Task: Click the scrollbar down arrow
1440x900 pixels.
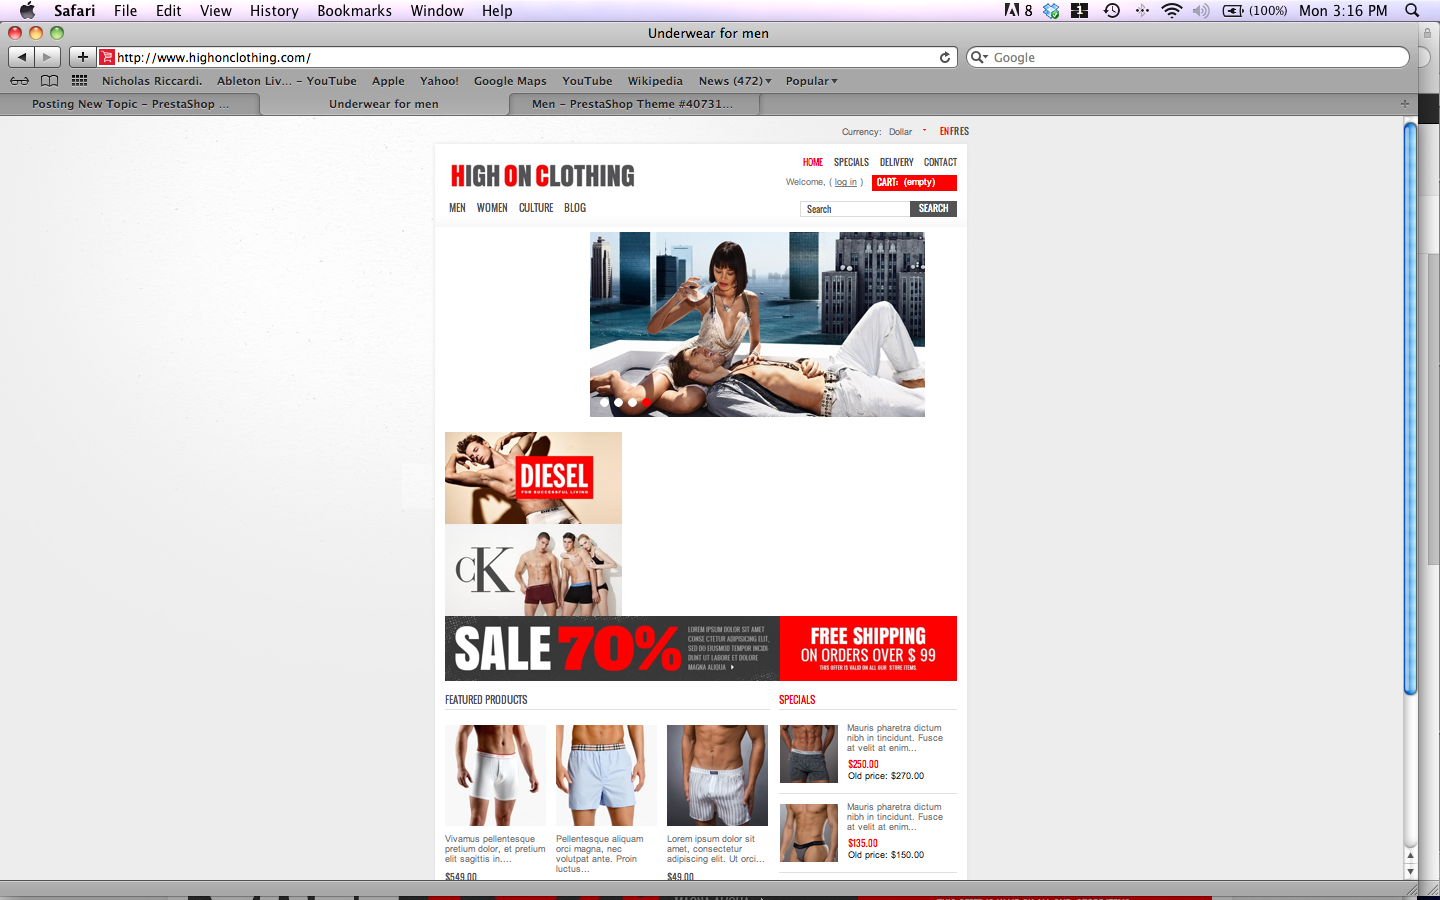Action: 1410,871
